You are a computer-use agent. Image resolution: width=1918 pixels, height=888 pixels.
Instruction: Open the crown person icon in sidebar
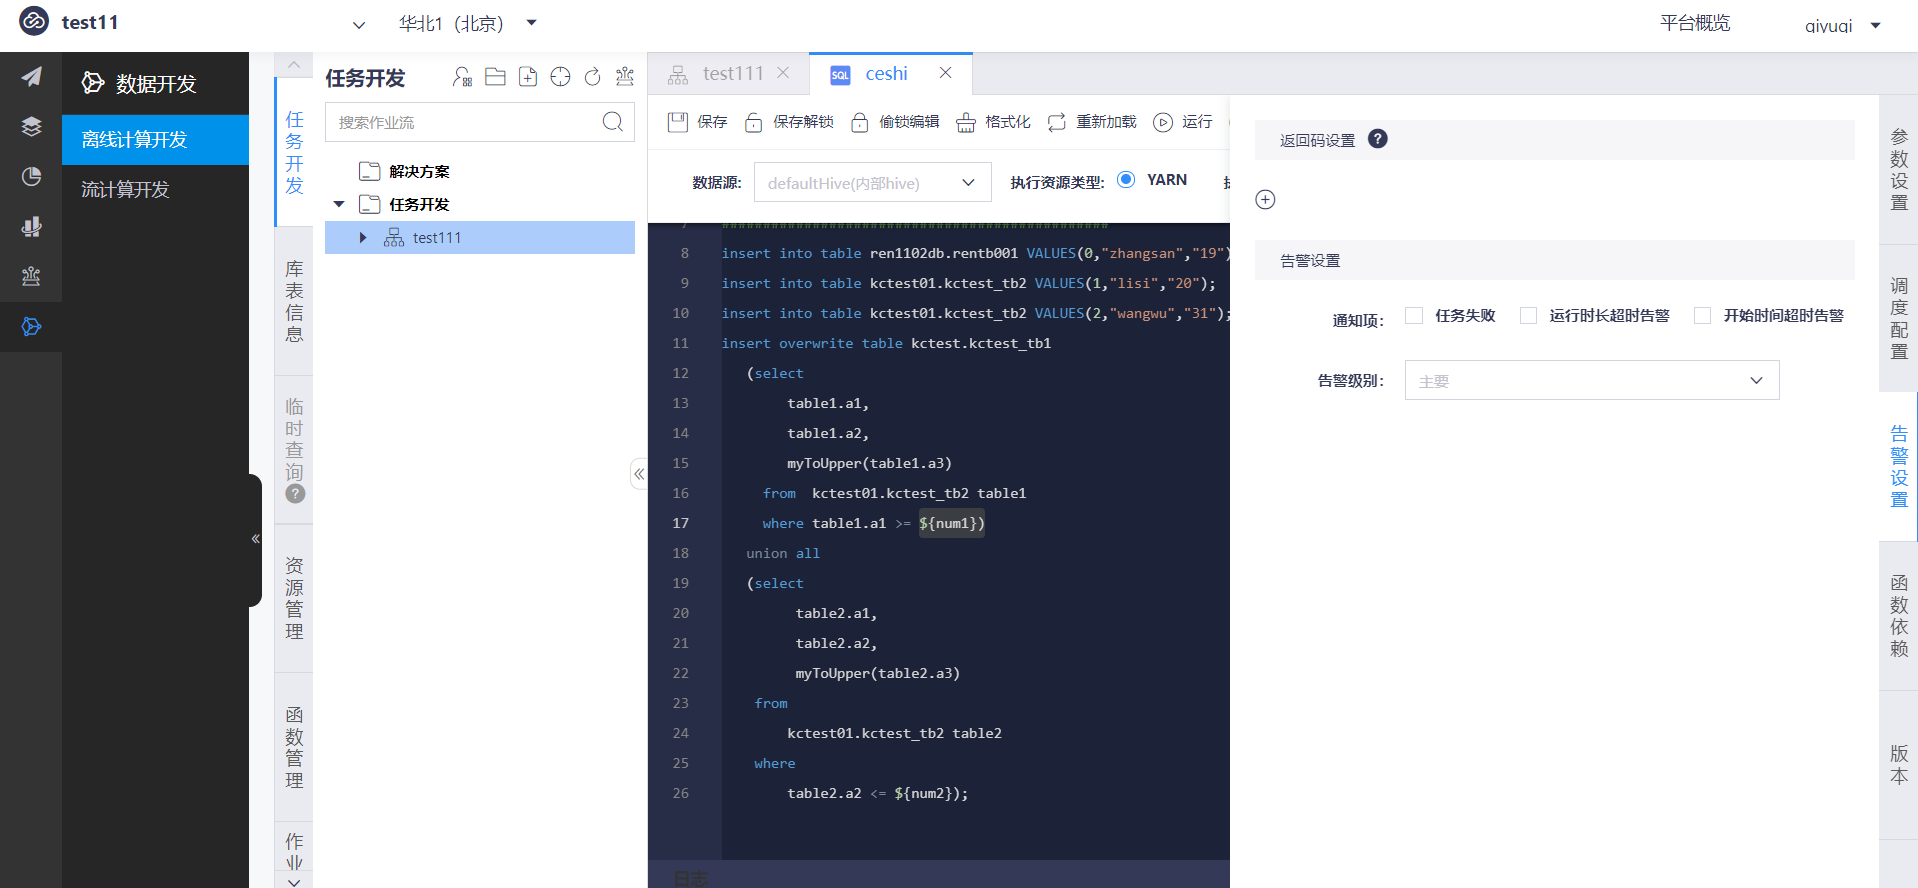pos(31,277)
